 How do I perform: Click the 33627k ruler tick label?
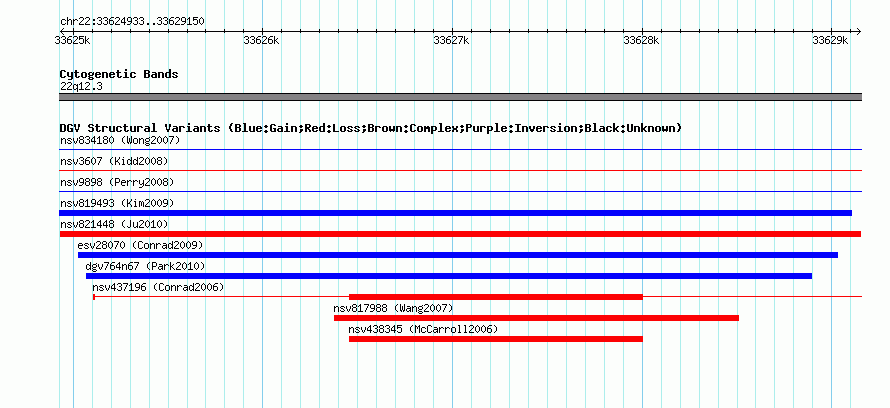451,40
